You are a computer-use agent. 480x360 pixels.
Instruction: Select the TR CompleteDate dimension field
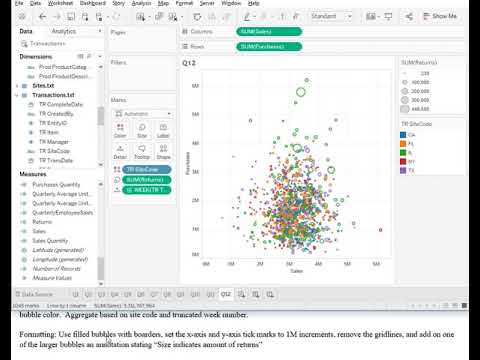click(x=61, y=104)
